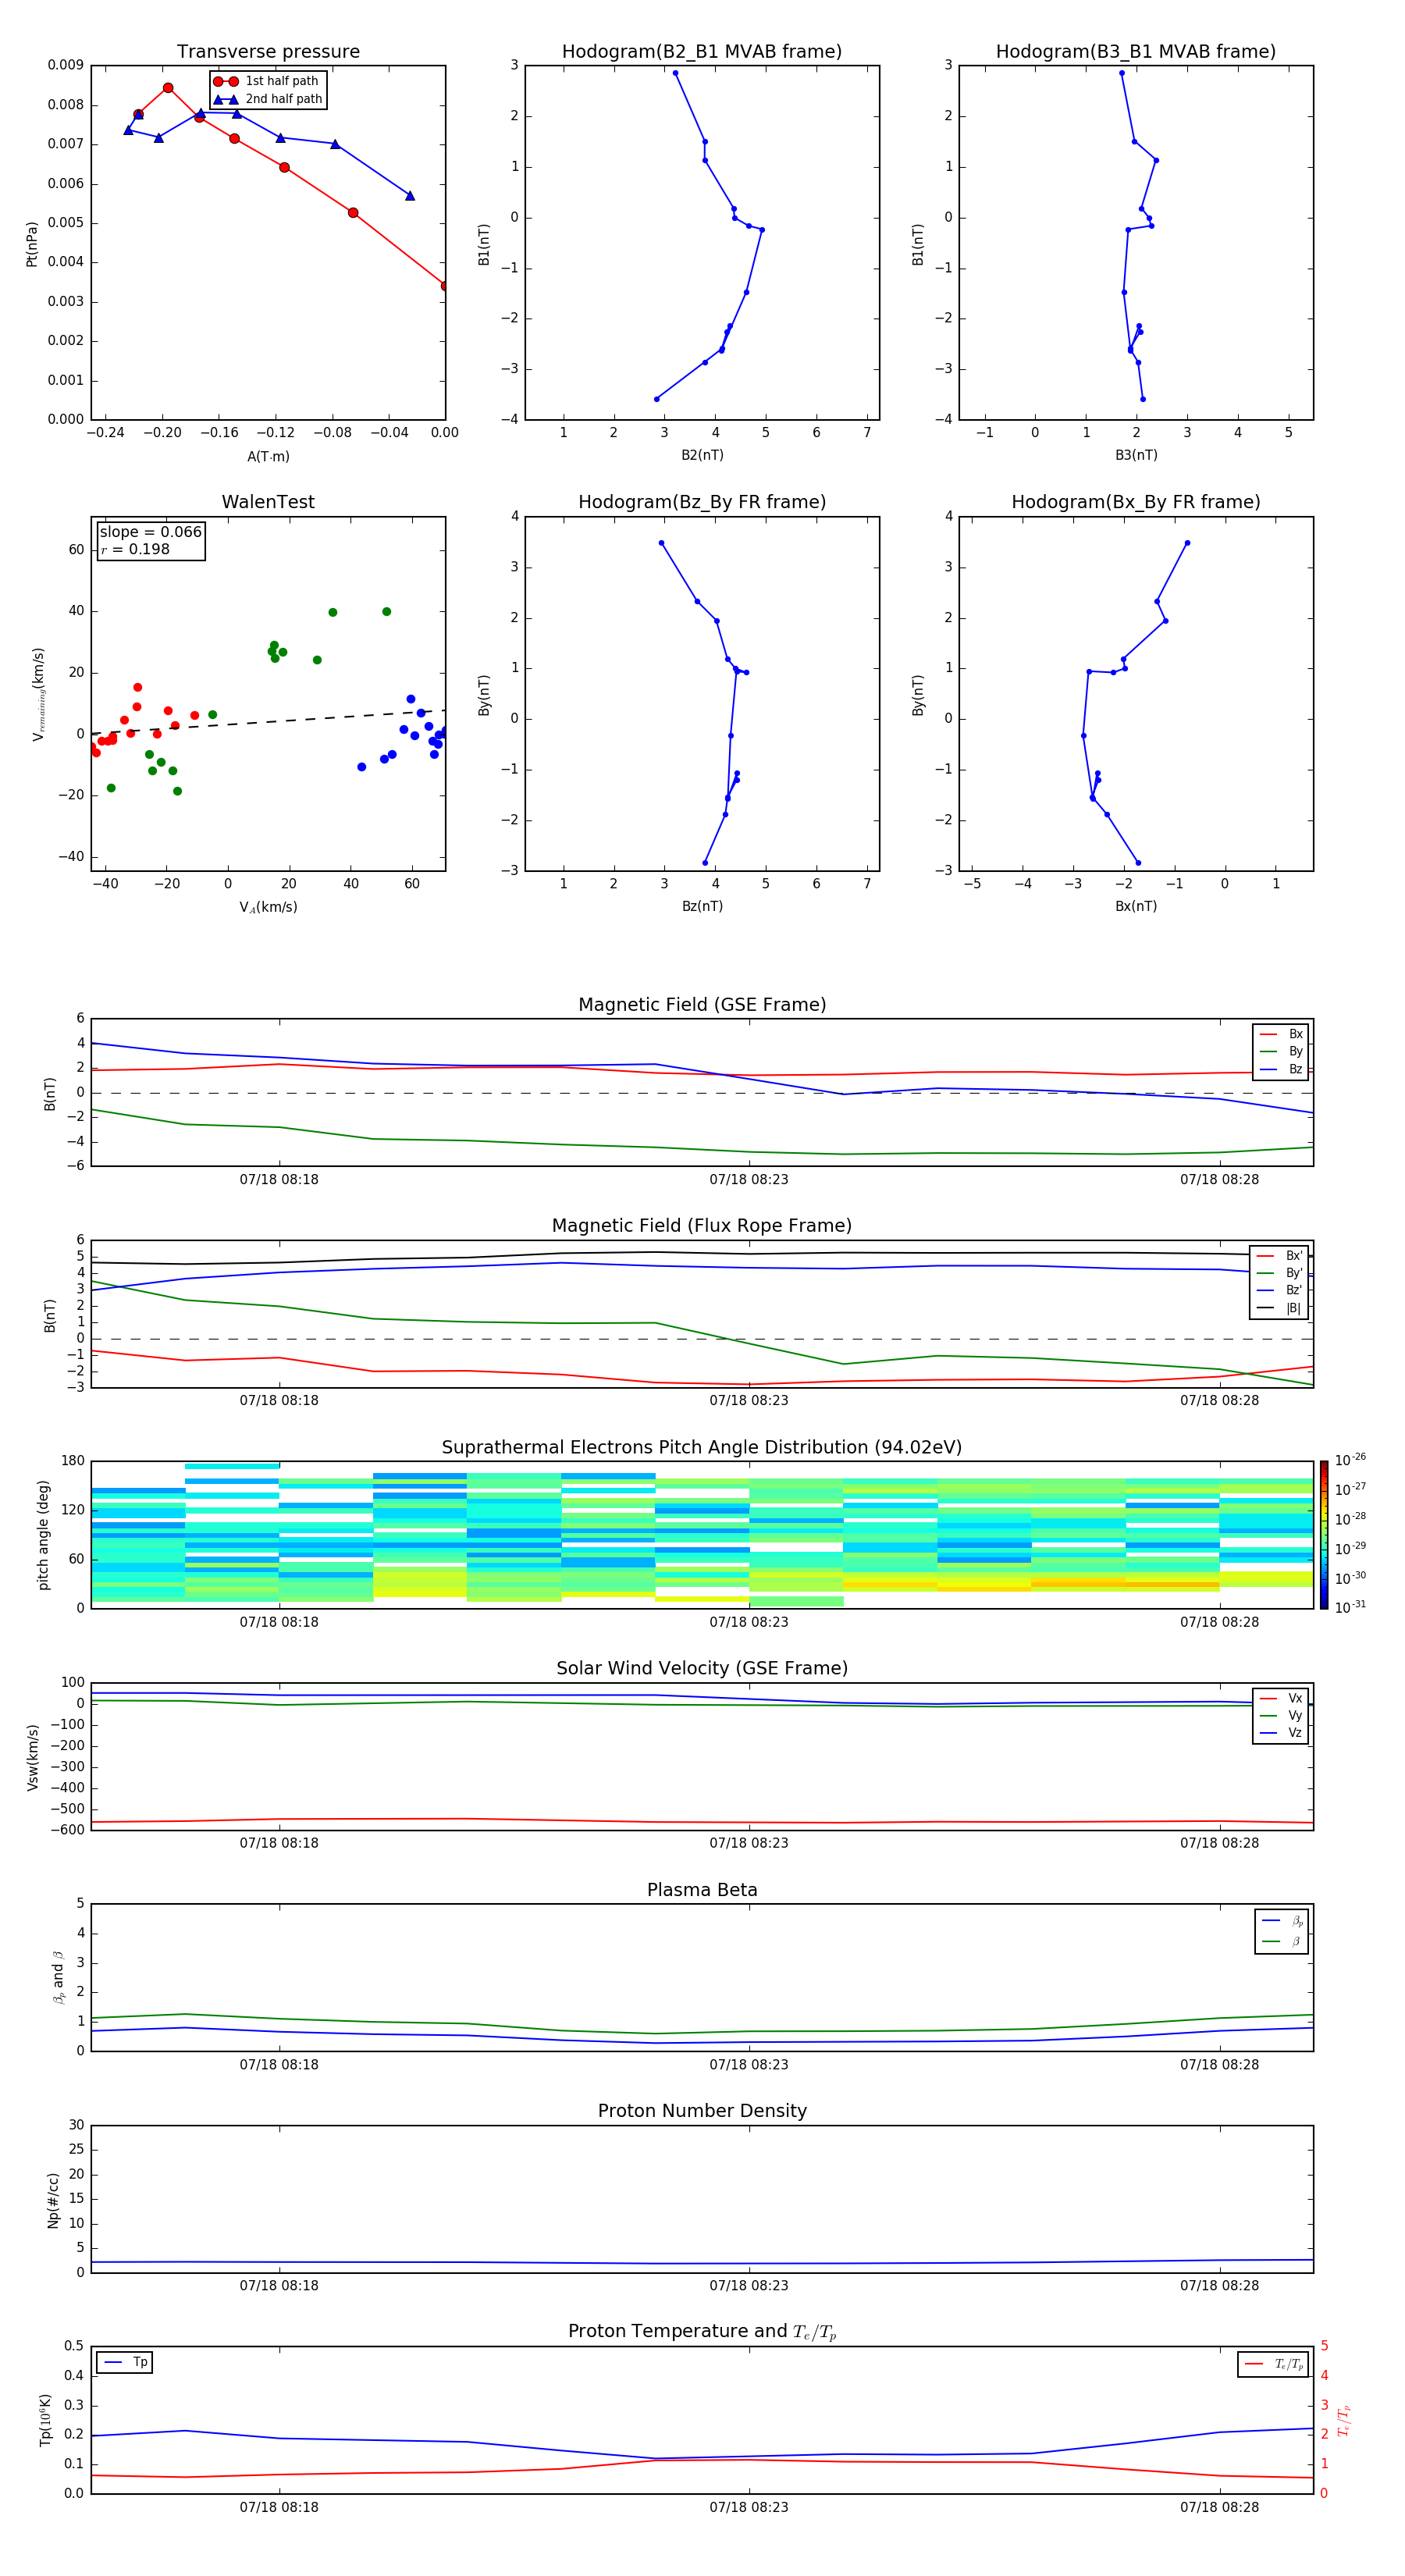Click the 'Proton Number Density' title
This screenshot has width=1405, height=2576.
click(702, 2111)
